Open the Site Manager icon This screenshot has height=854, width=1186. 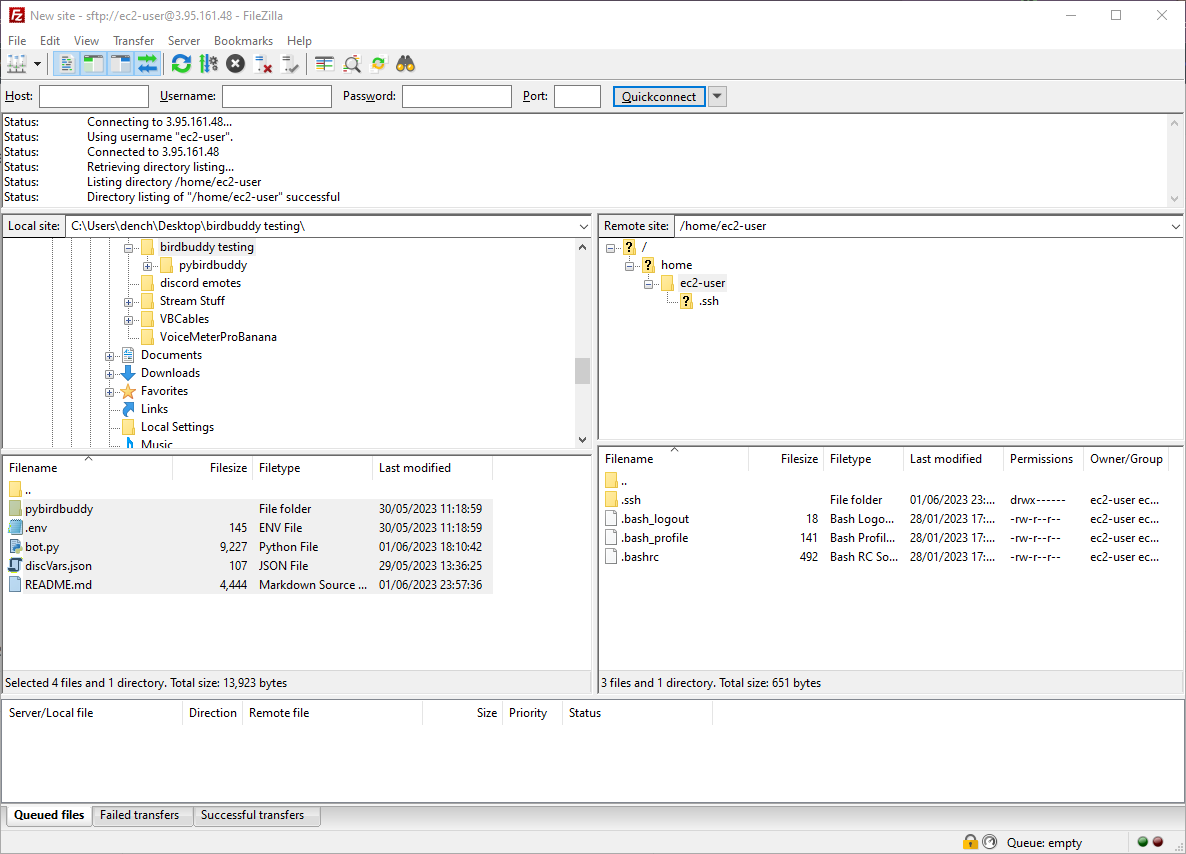coord(17,64)
